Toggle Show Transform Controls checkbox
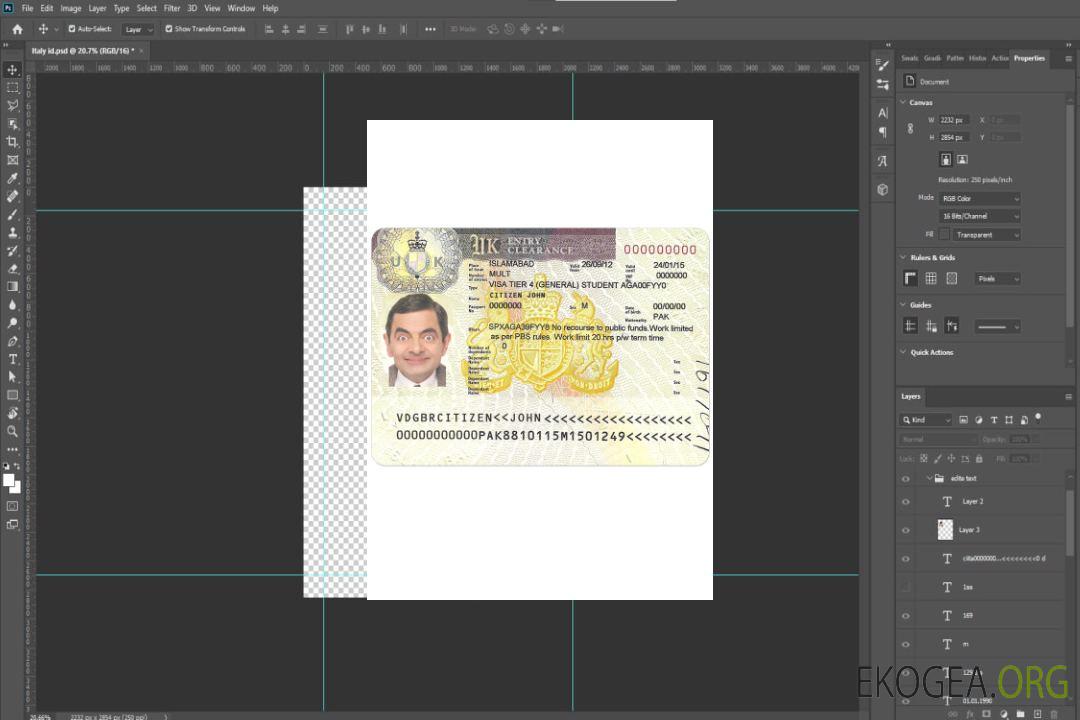The height and width of the screenshot is (720, 1080). (169, 29)
